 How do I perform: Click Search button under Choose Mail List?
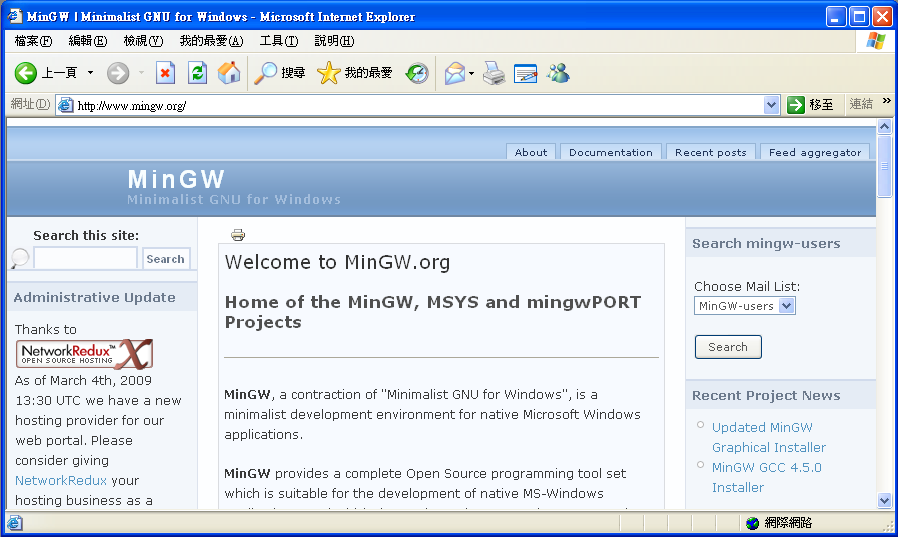[x=728, y=347]
